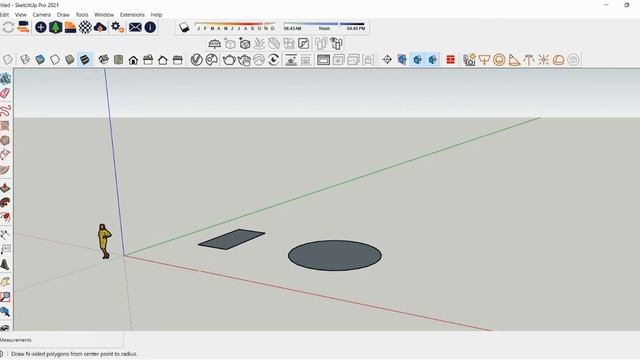Click the cloud upload icon
This screenshot has height=360, width=640.
coord(100,27)
